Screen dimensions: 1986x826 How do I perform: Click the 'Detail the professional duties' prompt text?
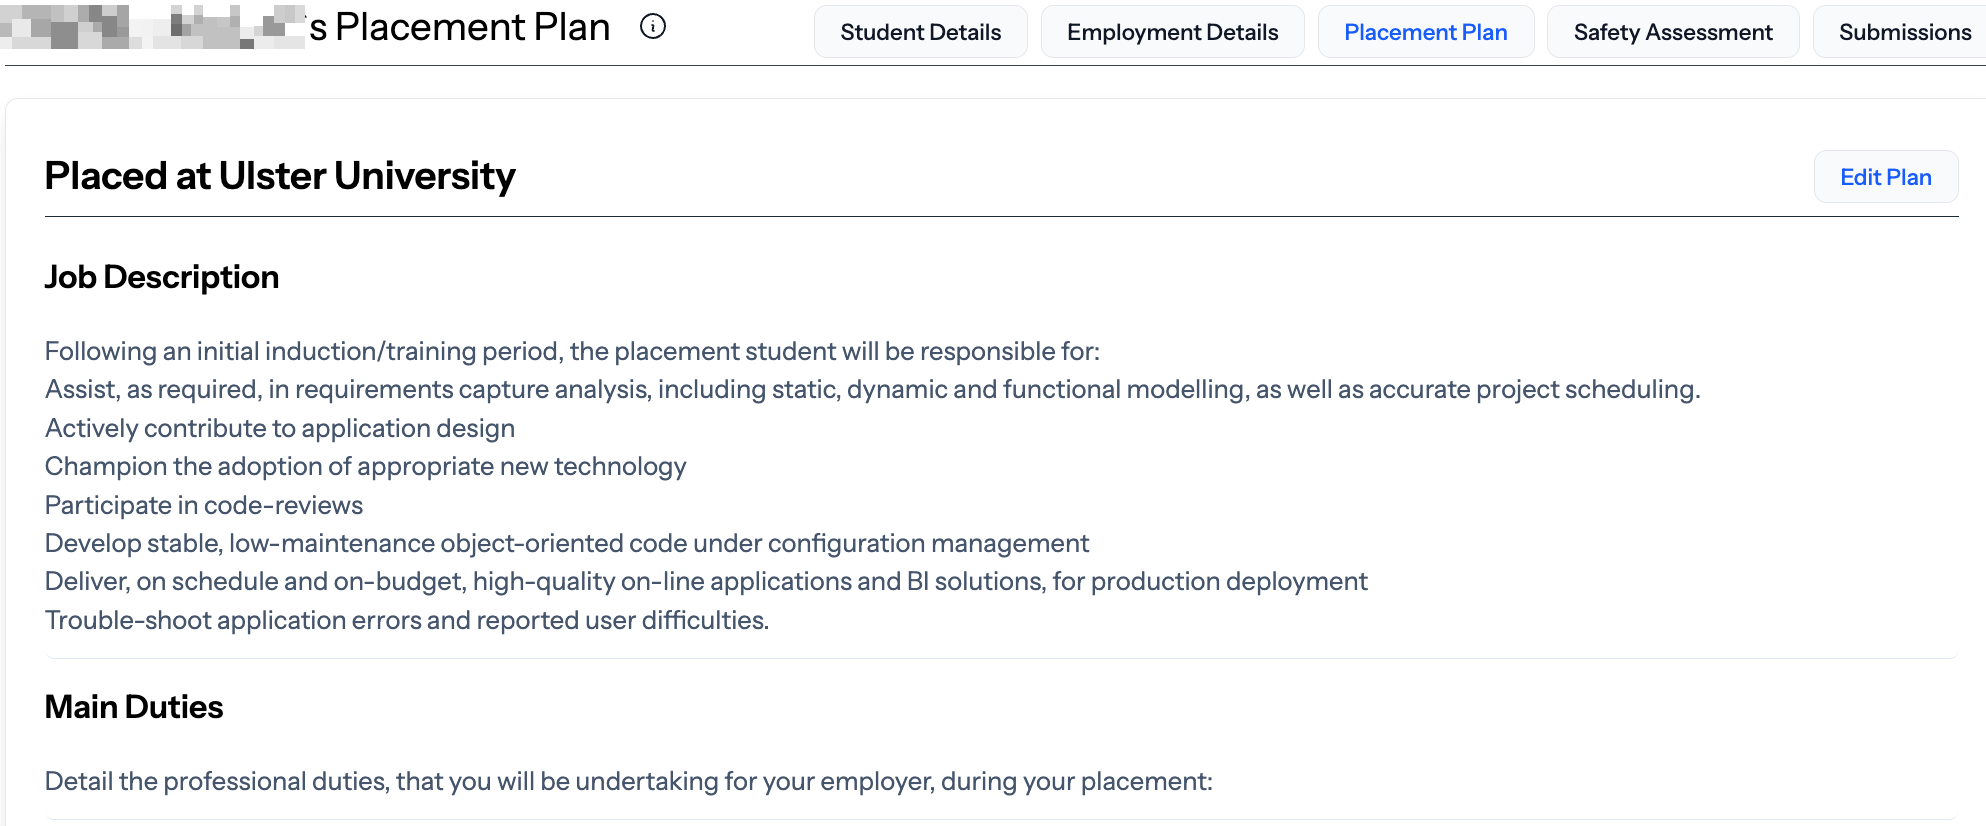[629, 781]
